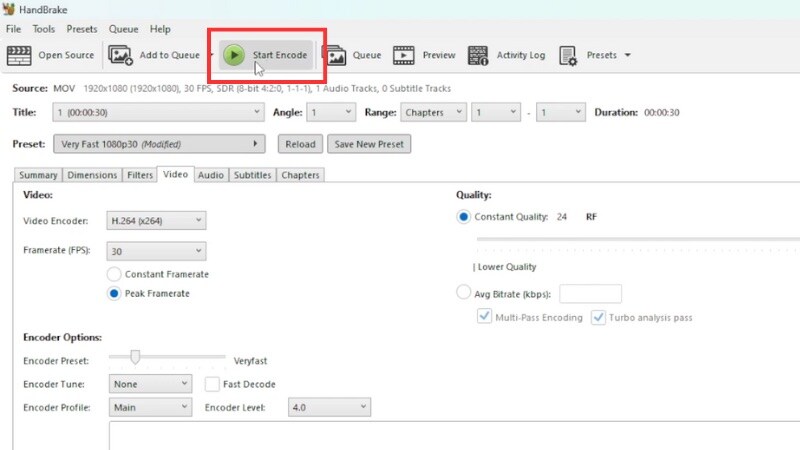
Task: Open the Activity Log icon
Action: point(478,55)
